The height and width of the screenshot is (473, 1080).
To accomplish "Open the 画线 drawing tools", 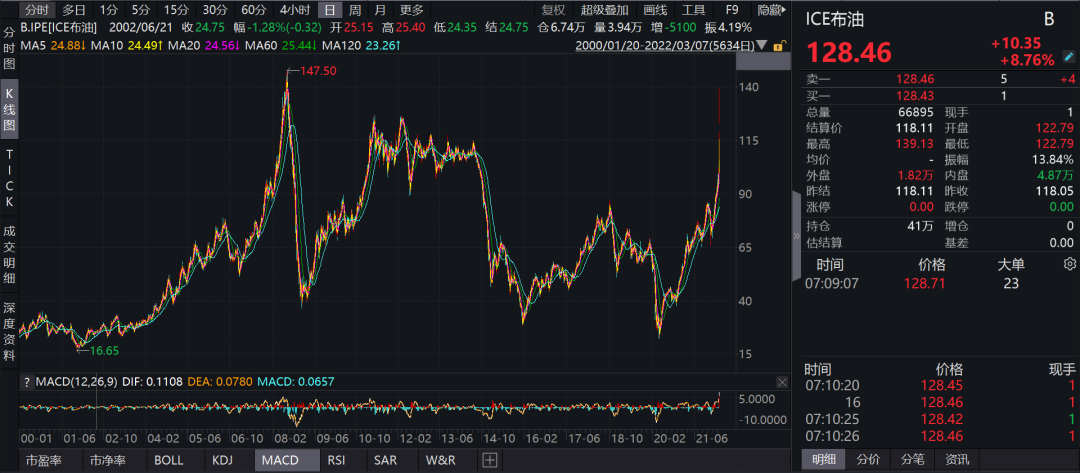I will point(654,10).
